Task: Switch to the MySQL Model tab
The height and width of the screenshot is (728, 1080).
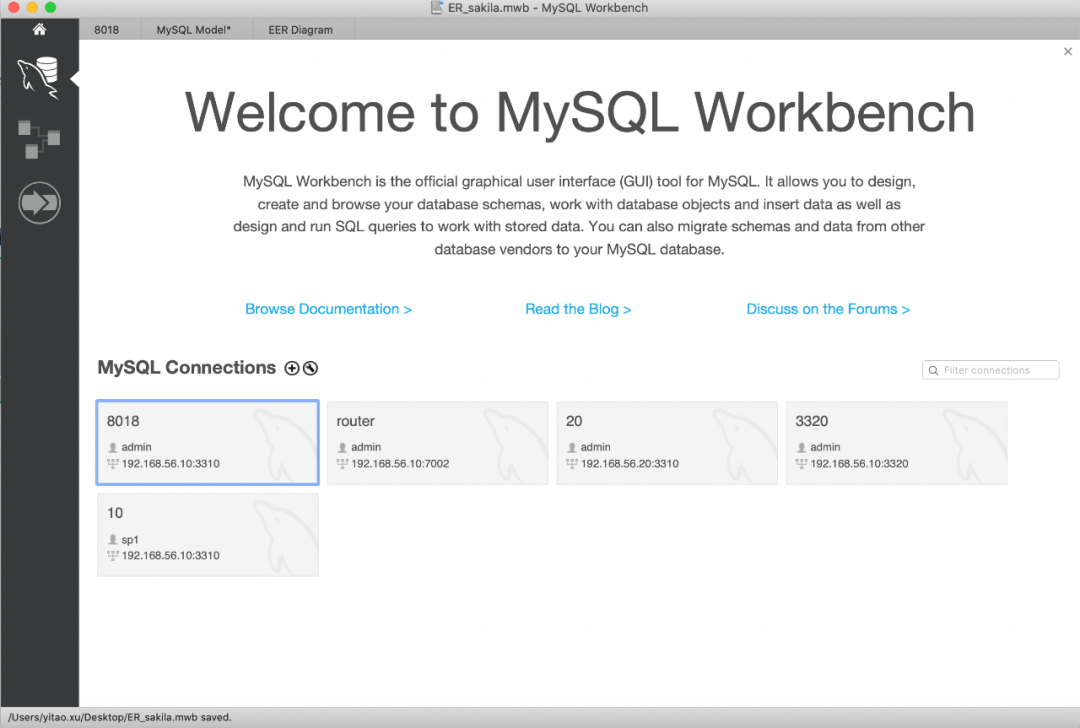Action: [195, 29]
